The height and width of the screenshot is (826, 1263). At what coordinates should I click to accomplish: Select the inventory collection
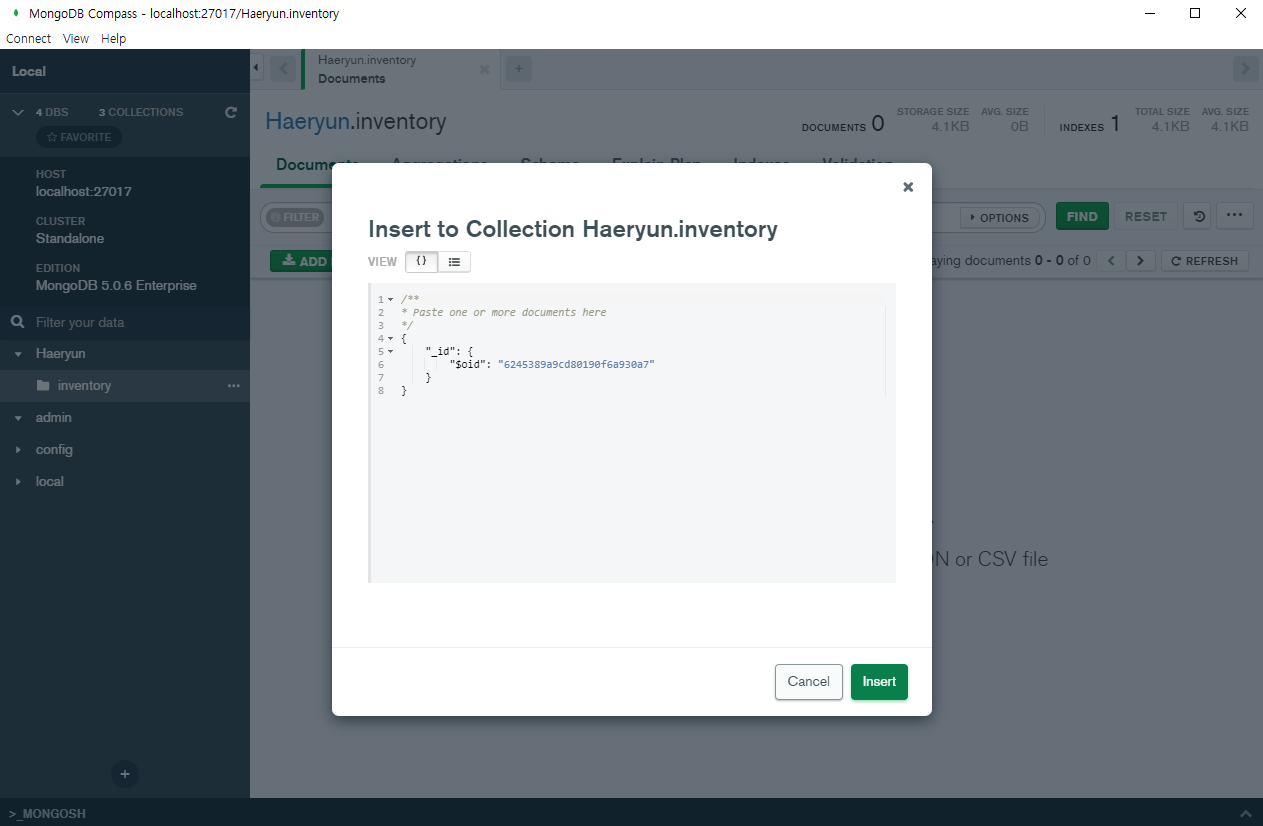click(84, 385)
